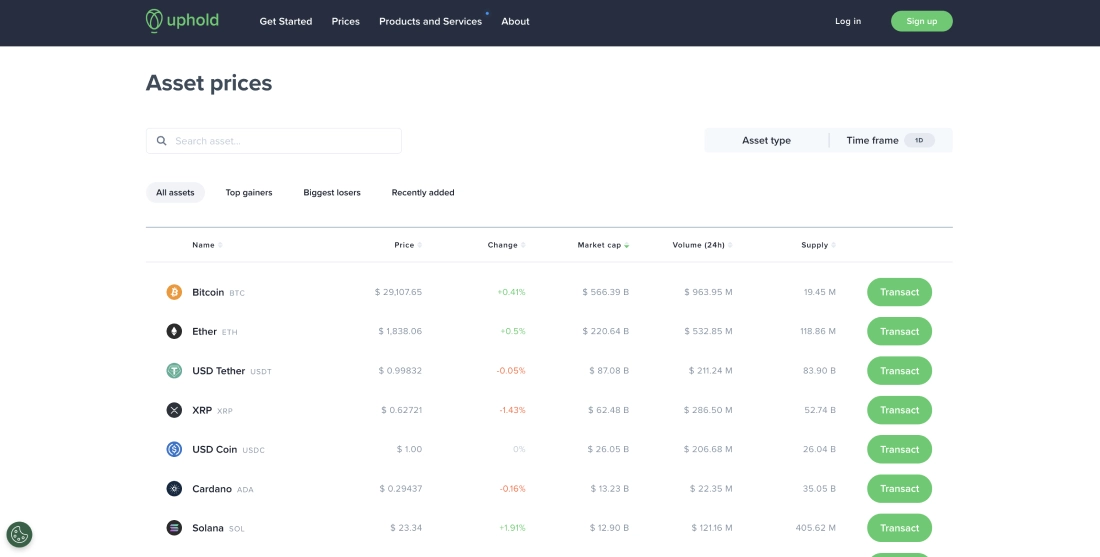Click the USD Coin icon
The image size is (1100, 557).
[x=174, y=449]
